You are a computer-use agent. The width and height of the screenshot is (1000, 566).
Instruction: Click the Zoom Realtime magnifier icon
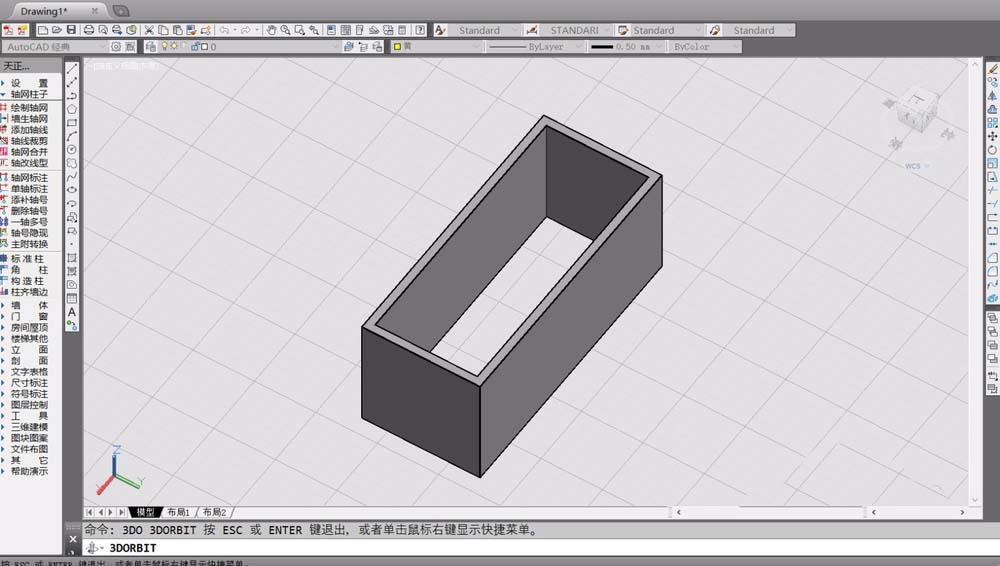coord(285,30)
